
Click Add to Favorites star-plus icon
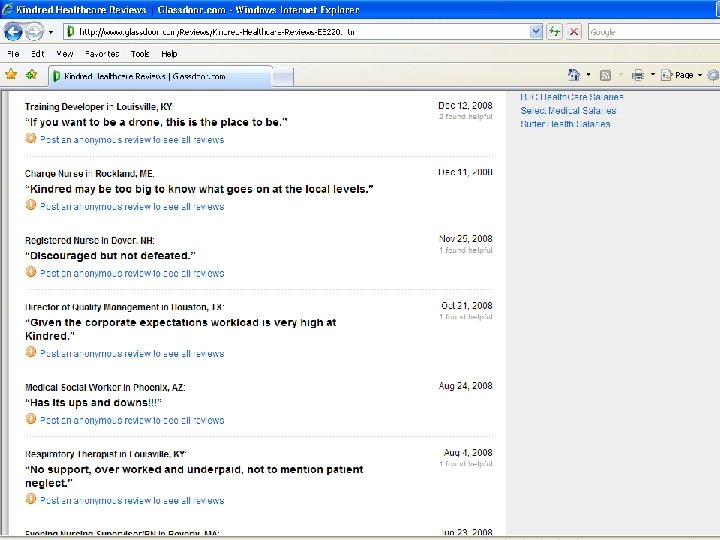(31, 74)
